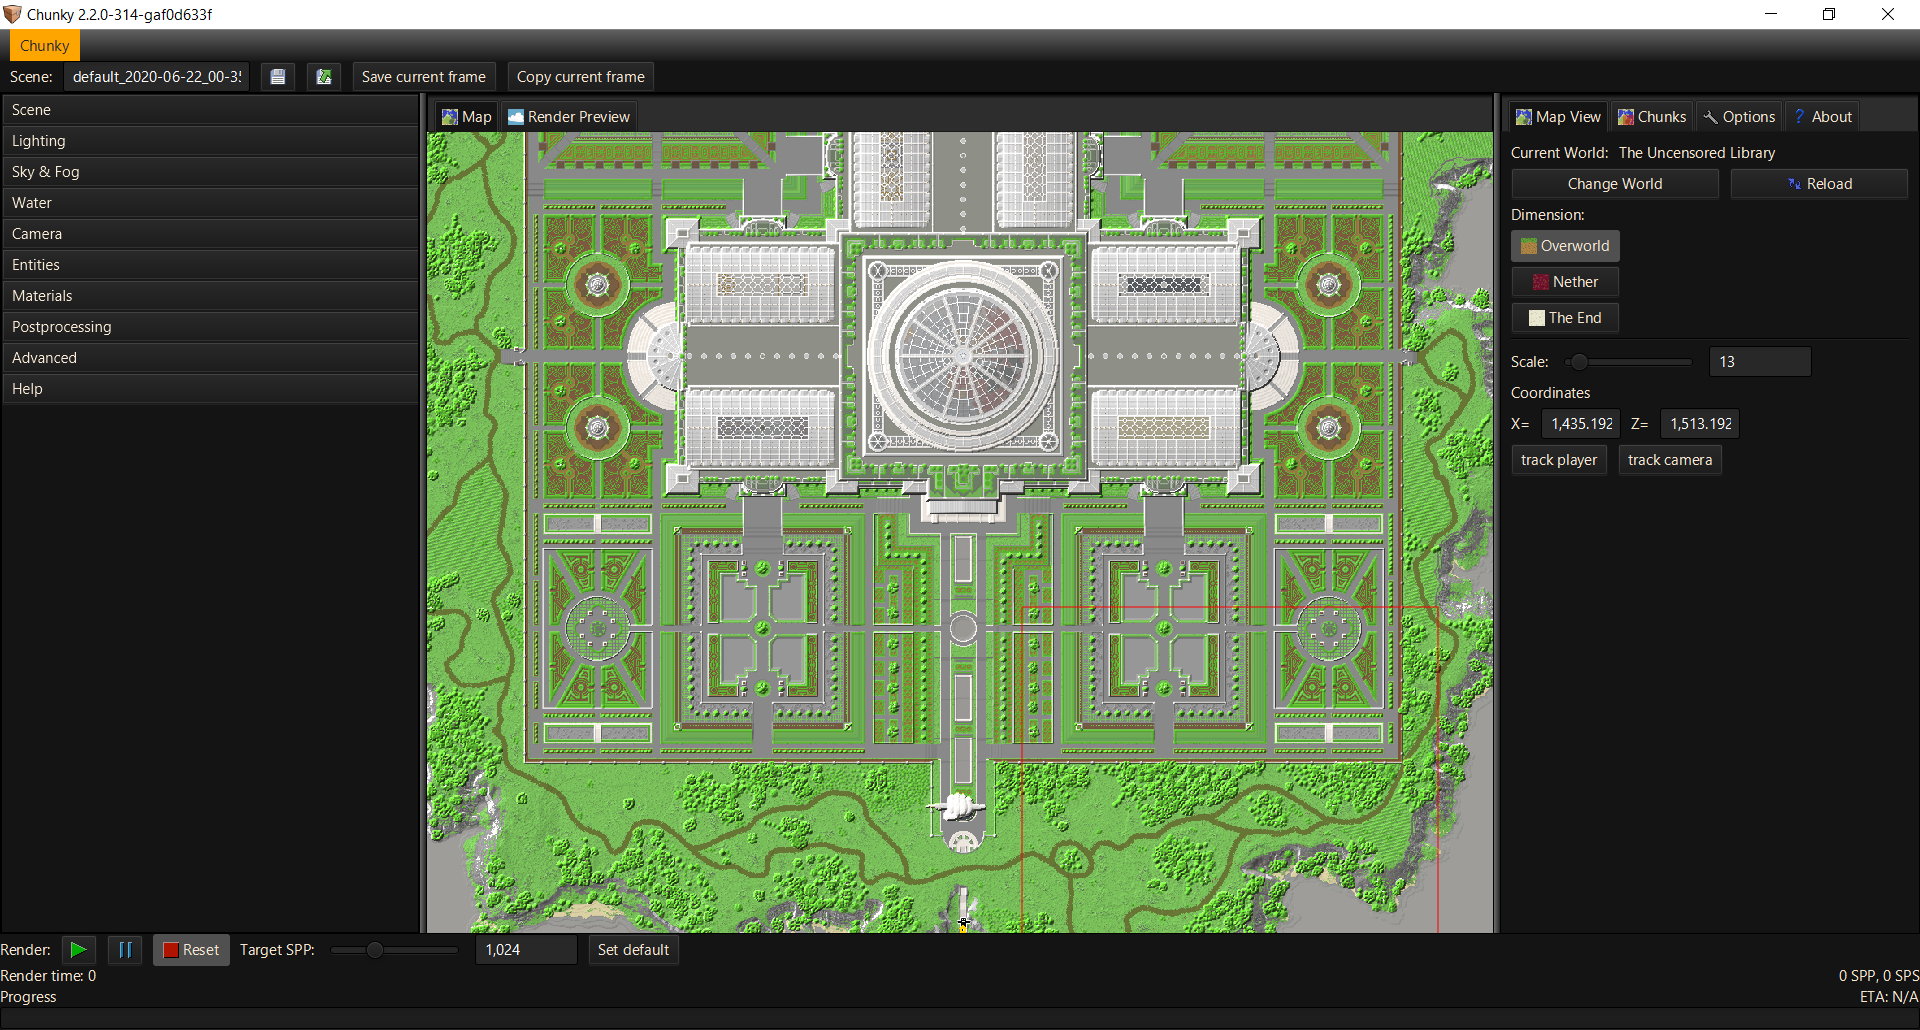
Task: Click the central dome on the map
Action: [x=963, y=355]
